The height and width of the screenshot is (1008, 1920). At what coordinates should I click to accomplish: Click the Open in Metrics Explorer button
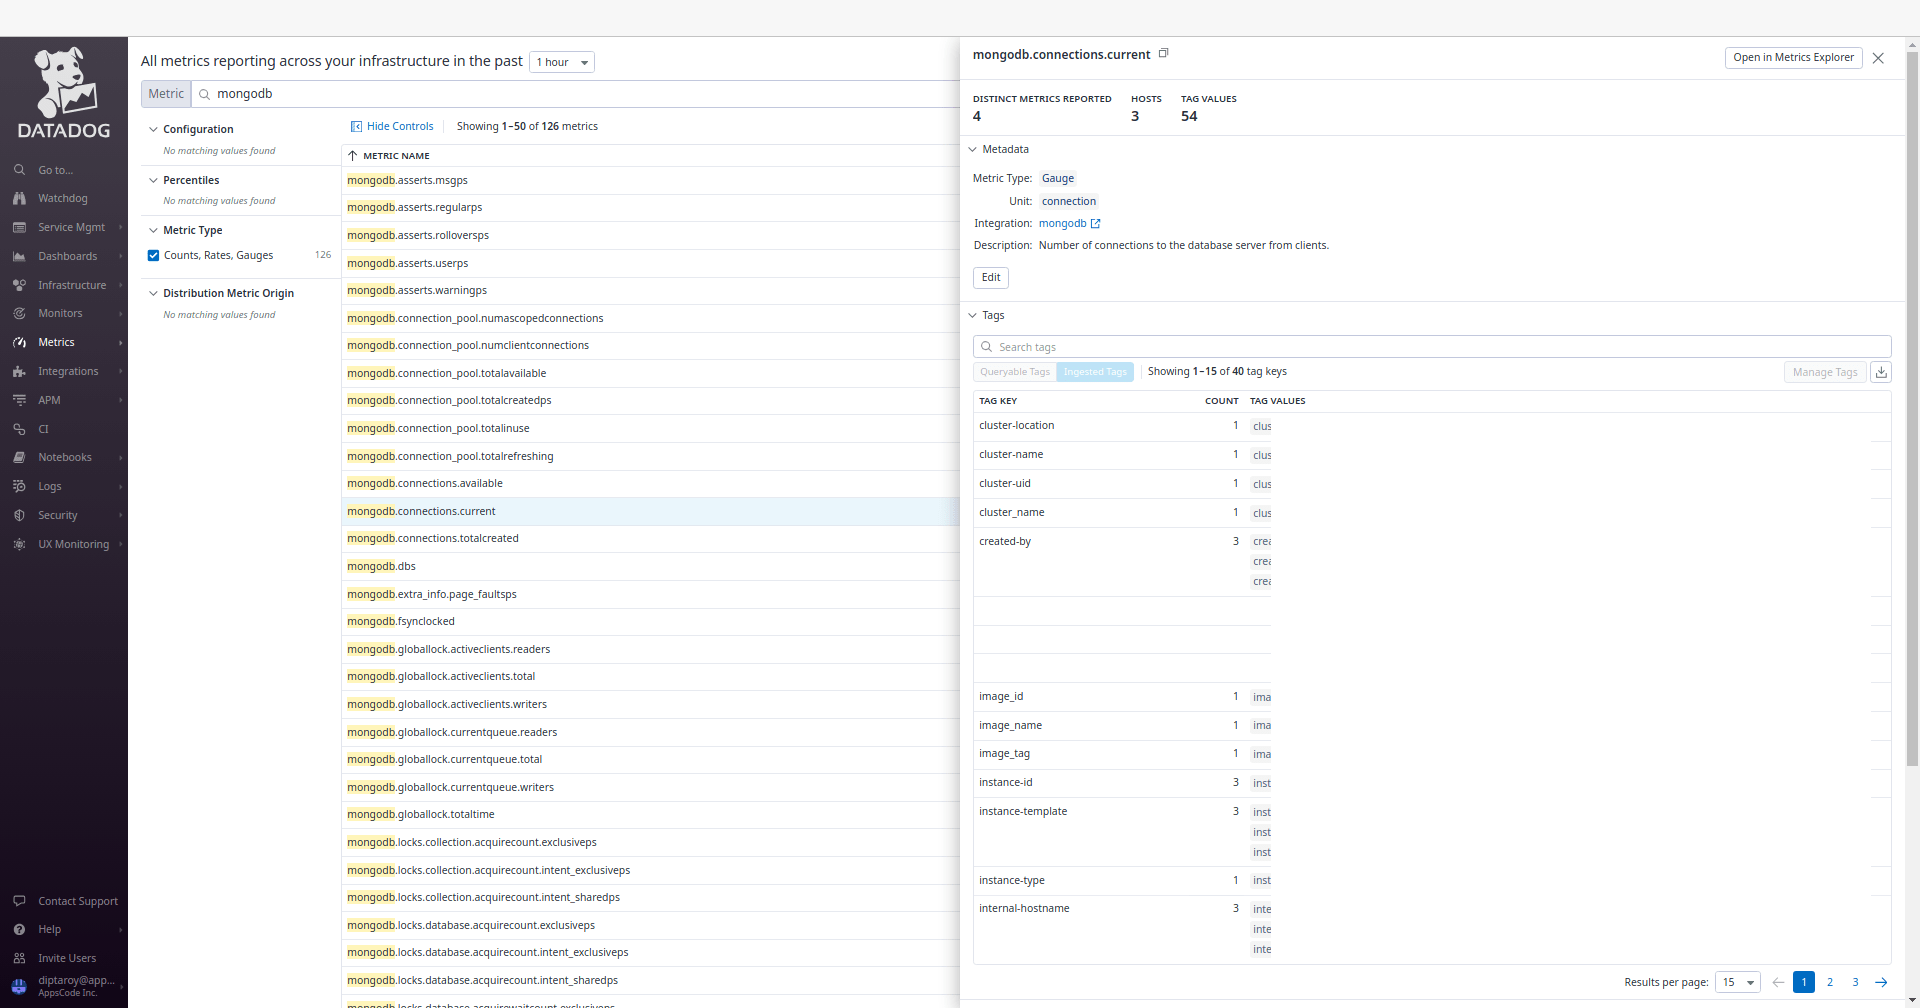click(x=1792, y=57)
